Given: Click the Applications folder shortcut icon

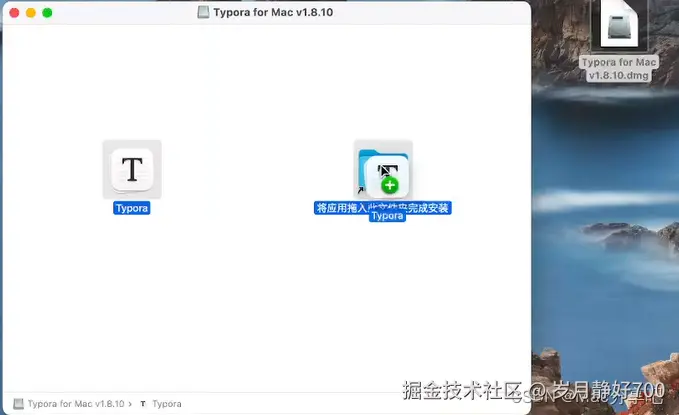Looking at the screenshot, I should click(383, 169).
